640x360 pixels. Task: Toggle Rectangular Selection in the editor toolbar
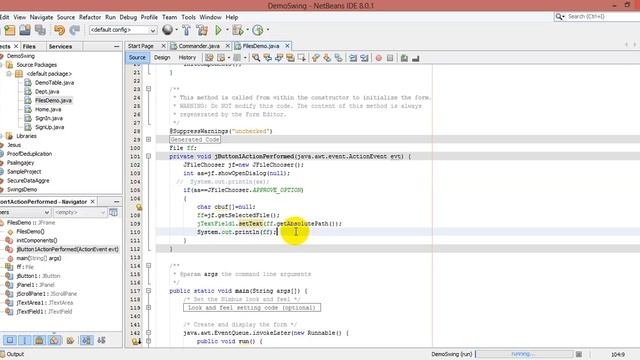[x=302, y=58]
